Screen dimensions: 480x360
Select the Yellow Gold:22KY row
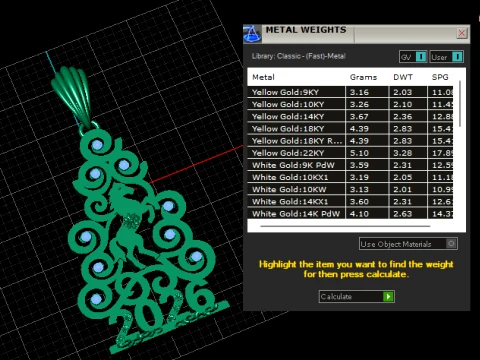pyautogui.click(x=350, y=153)
